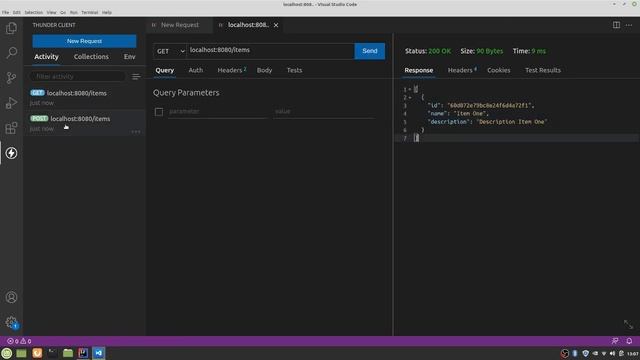Screen dimensions: 640x360
Task: Open editor More Actions ellipsis
Action: tap(629, 25)
